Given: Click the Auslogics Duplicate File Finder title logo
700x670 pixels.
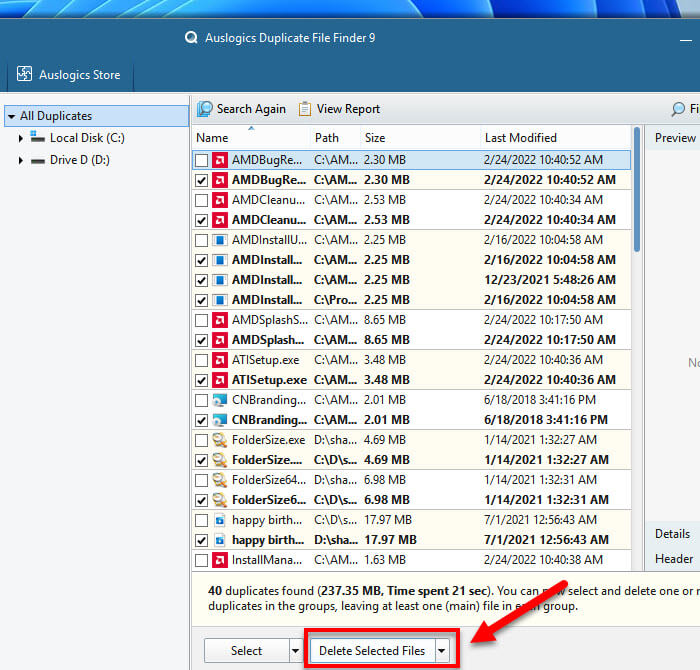Looking at the screenshot, I should click(x=191, y=37).
